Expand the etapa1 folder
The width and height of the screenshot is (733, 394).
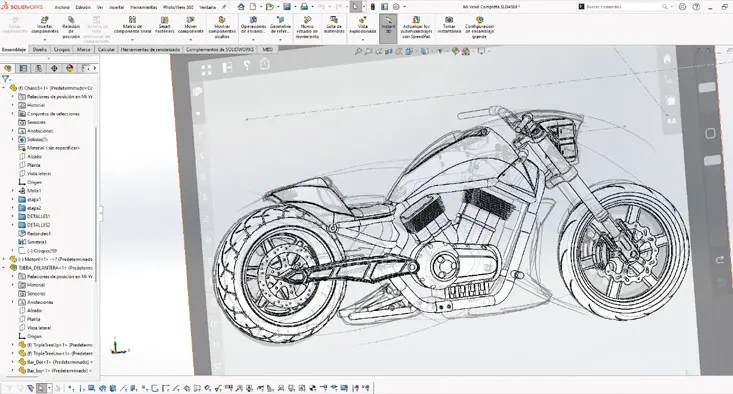click(x=13, y=199)
